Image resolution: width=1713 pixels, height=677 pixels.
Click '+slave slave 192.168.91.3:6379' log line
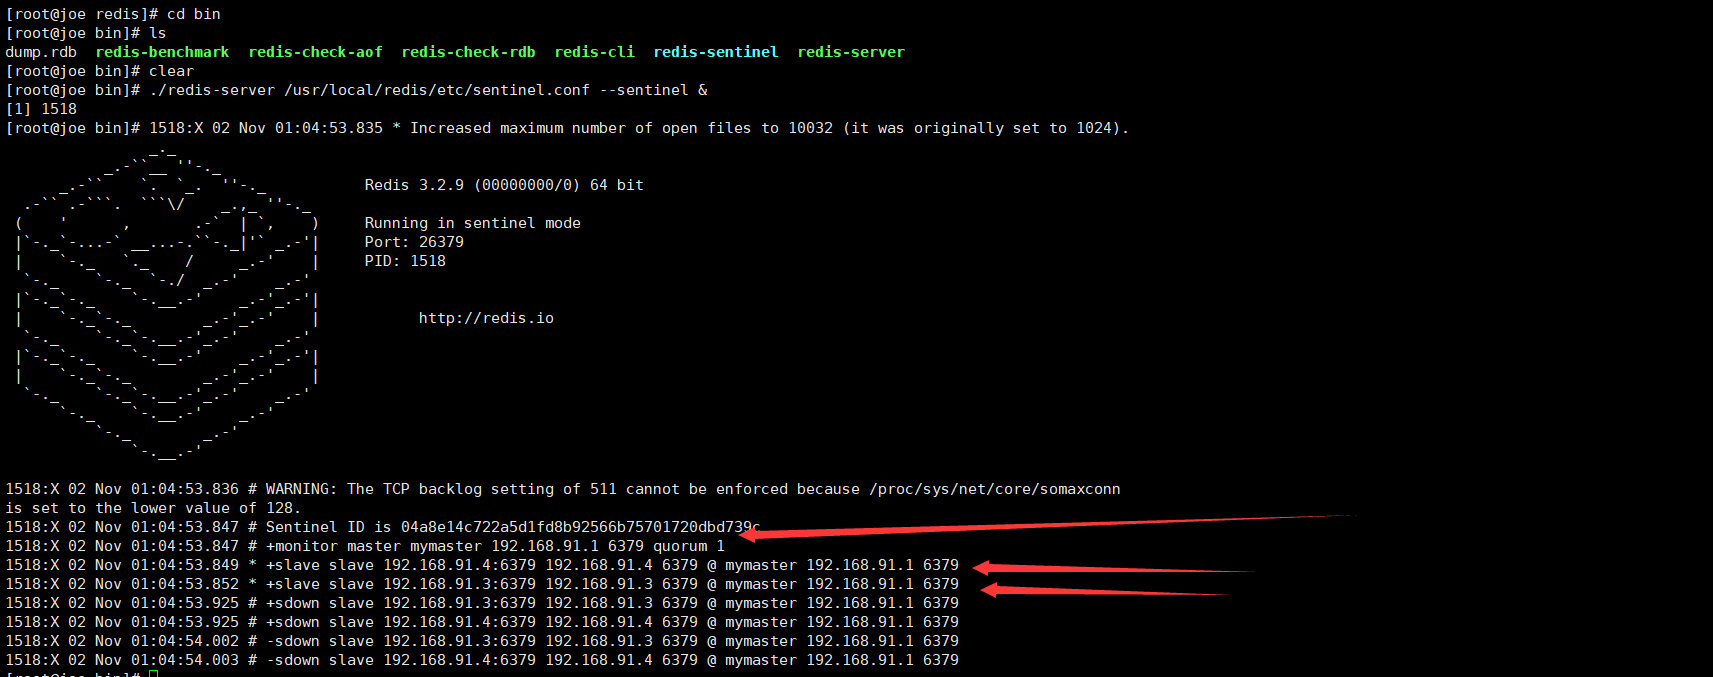pyautogui.click(x=482, y=584)
